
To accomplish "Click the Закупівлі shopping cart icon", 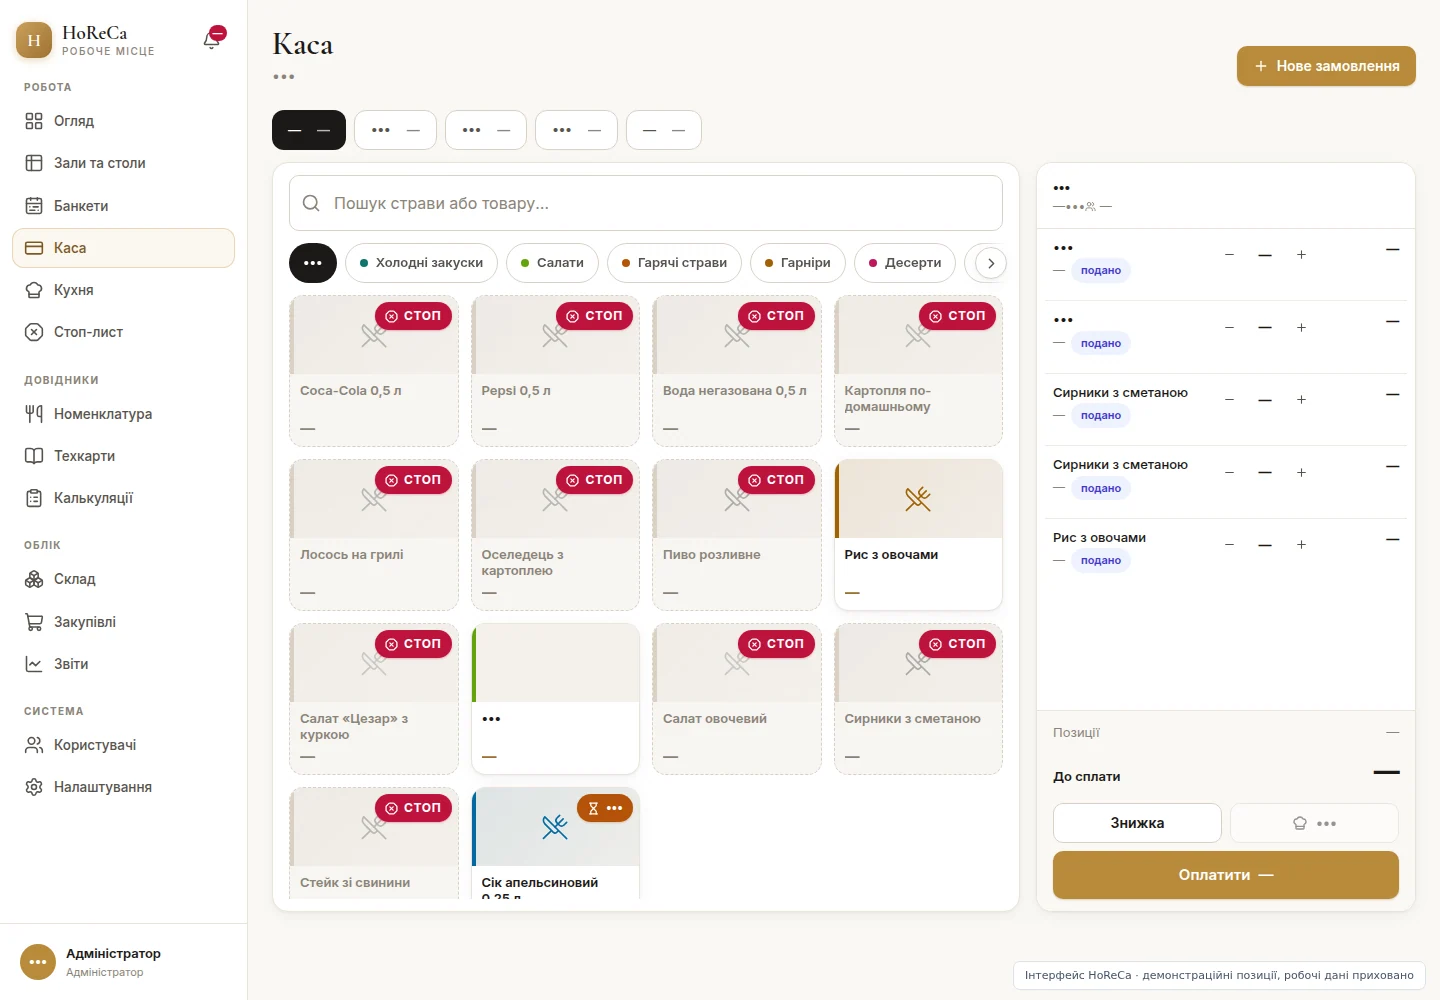I will coord(34,622).
